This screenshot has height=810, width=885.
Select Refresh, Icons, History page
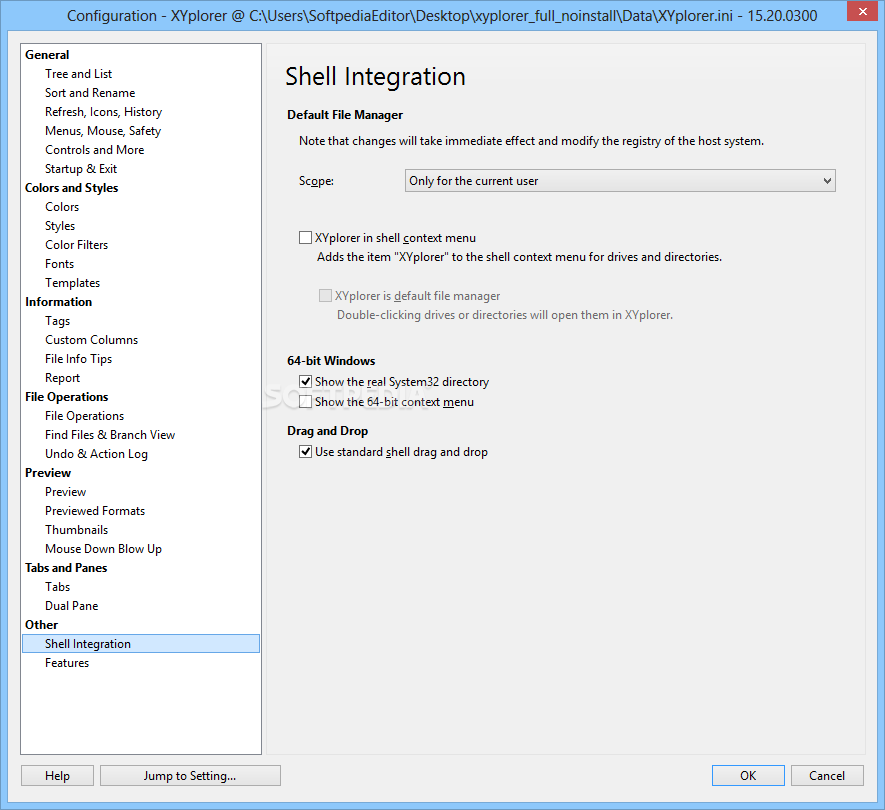tap(103, 112)
